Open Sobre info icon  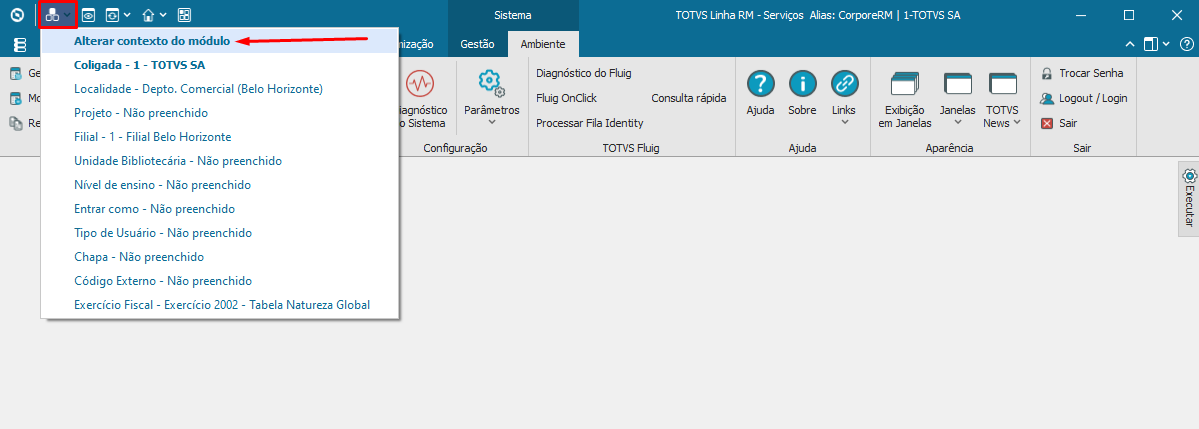802,83
